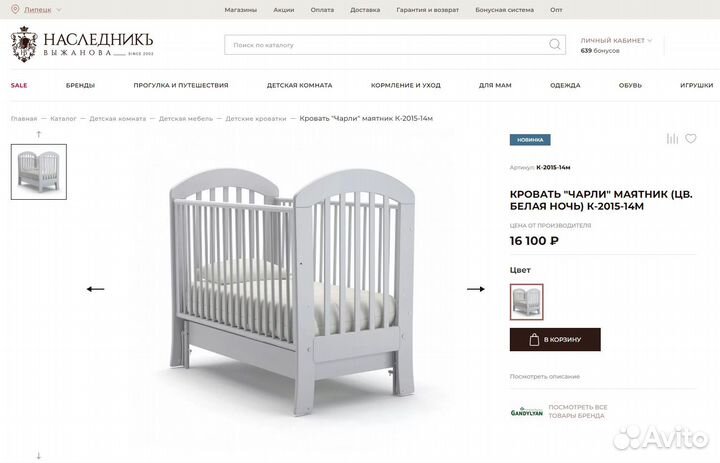This screenshot has width=720, height=463.
Task: Show previous product image with left arrow
Action: pos(96,289)
